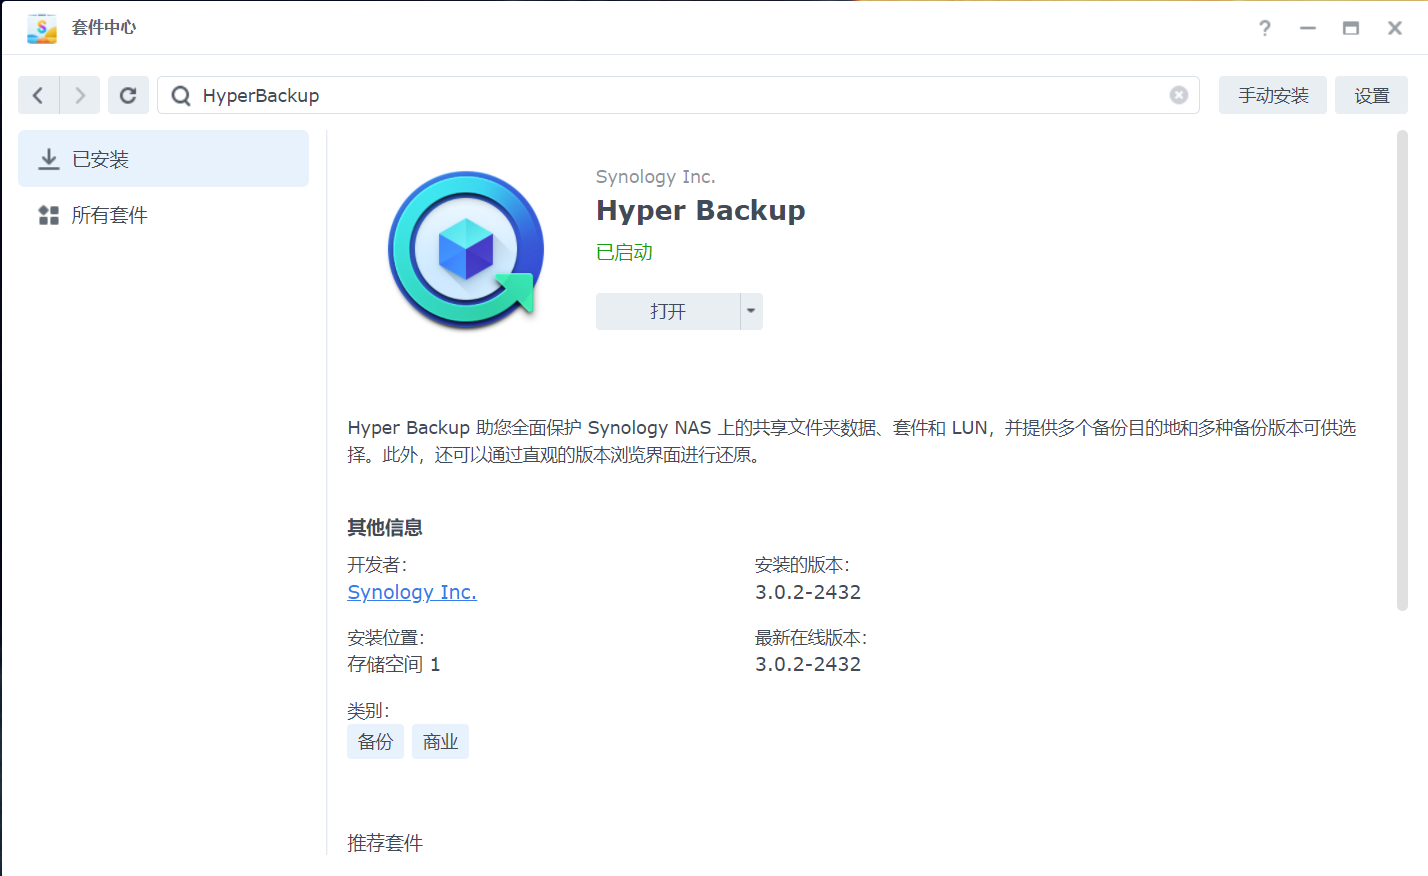Click the search field containing HyperBackup
Screen dimensions: 1428x876
(678, 95)
